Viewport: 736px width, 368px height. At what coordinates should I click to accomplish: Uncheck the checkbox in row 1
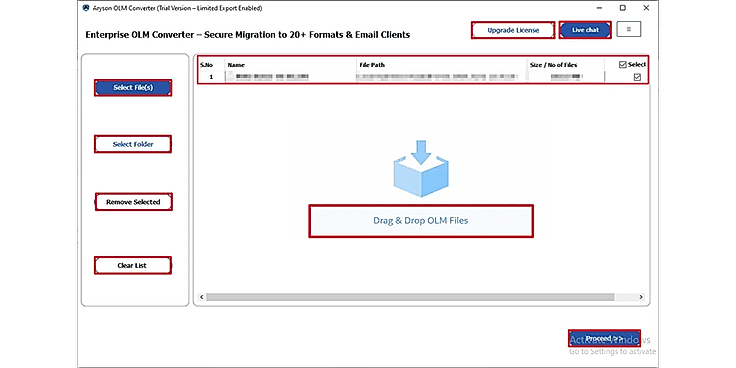637,77
